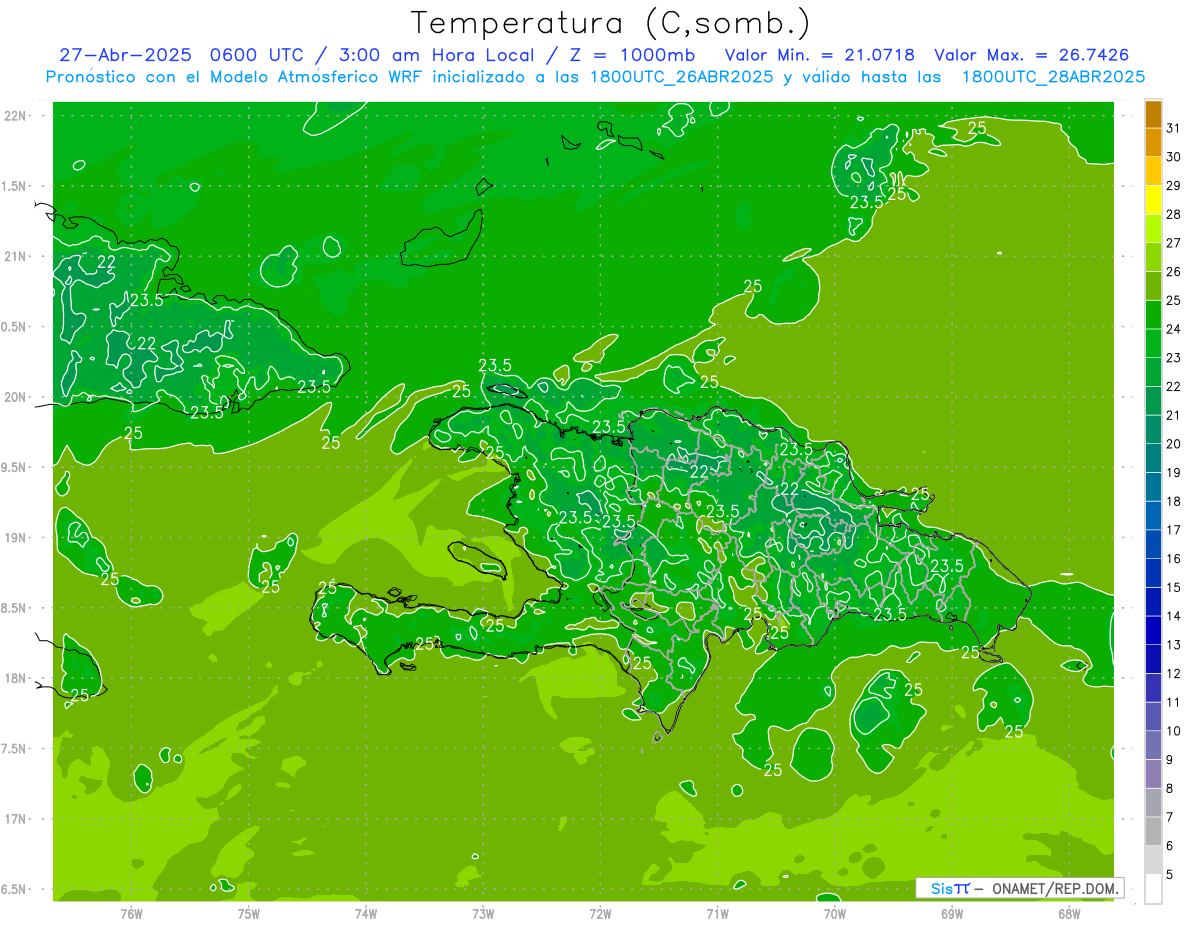The width and height of the screenshot is (1200, 927).
Task: Click the '0600 UTC' time label
Action: pyautogui.click(x=259, y=55)
